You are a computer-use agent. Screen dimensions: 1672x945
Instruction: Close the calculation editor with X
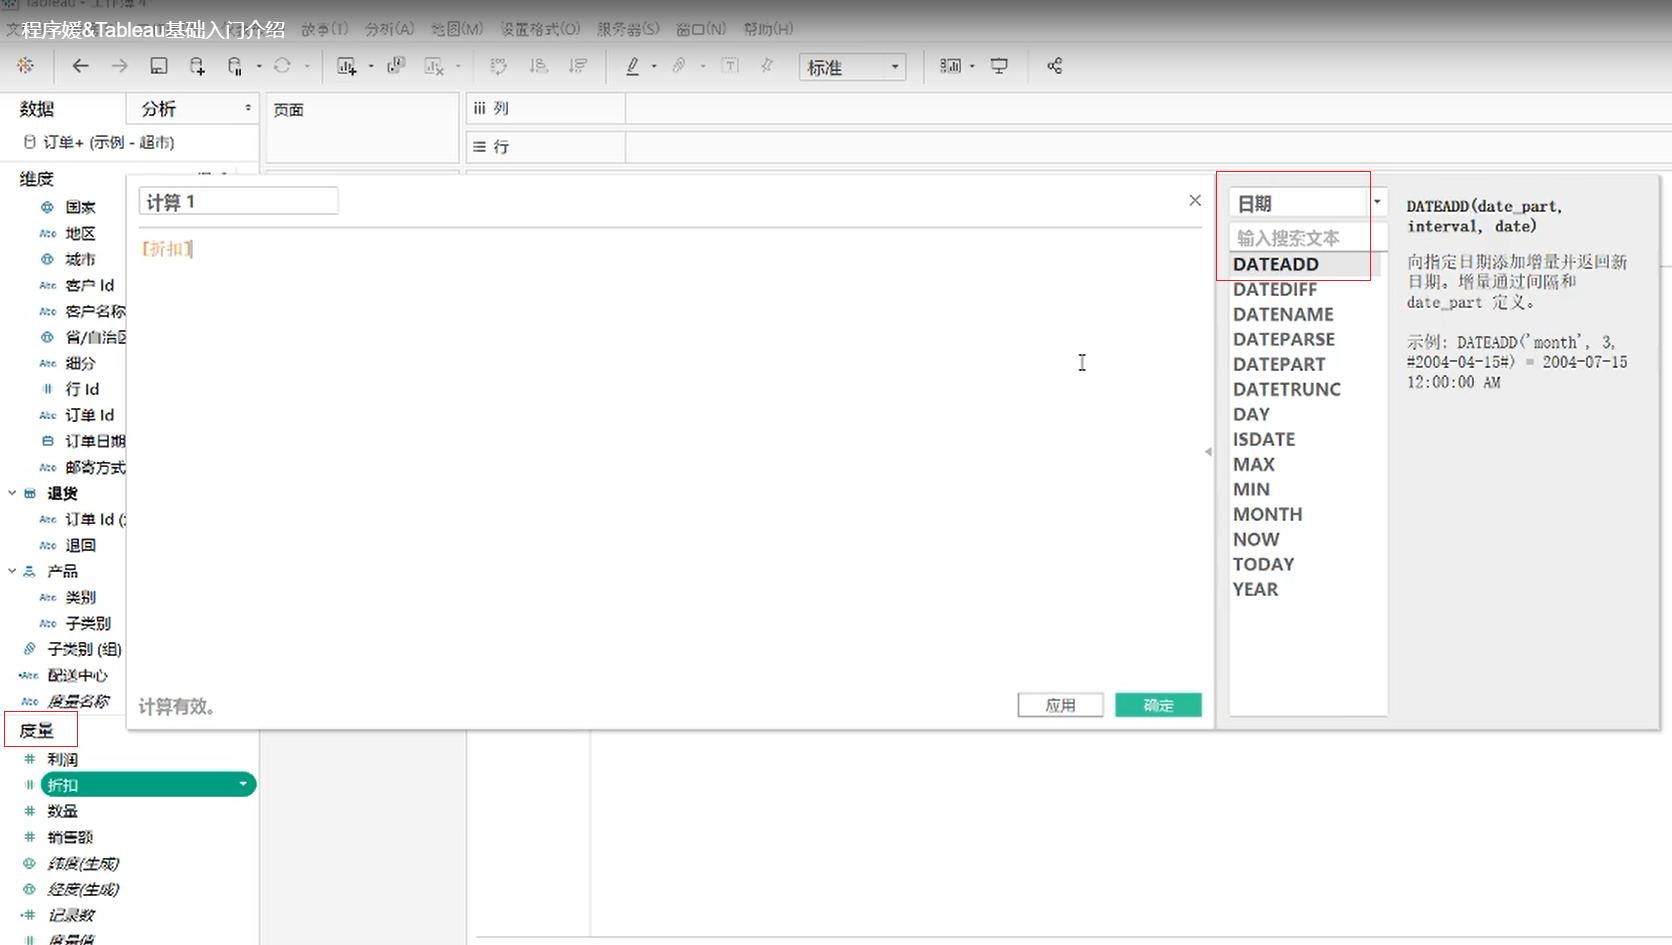[x=1195, y=200]
